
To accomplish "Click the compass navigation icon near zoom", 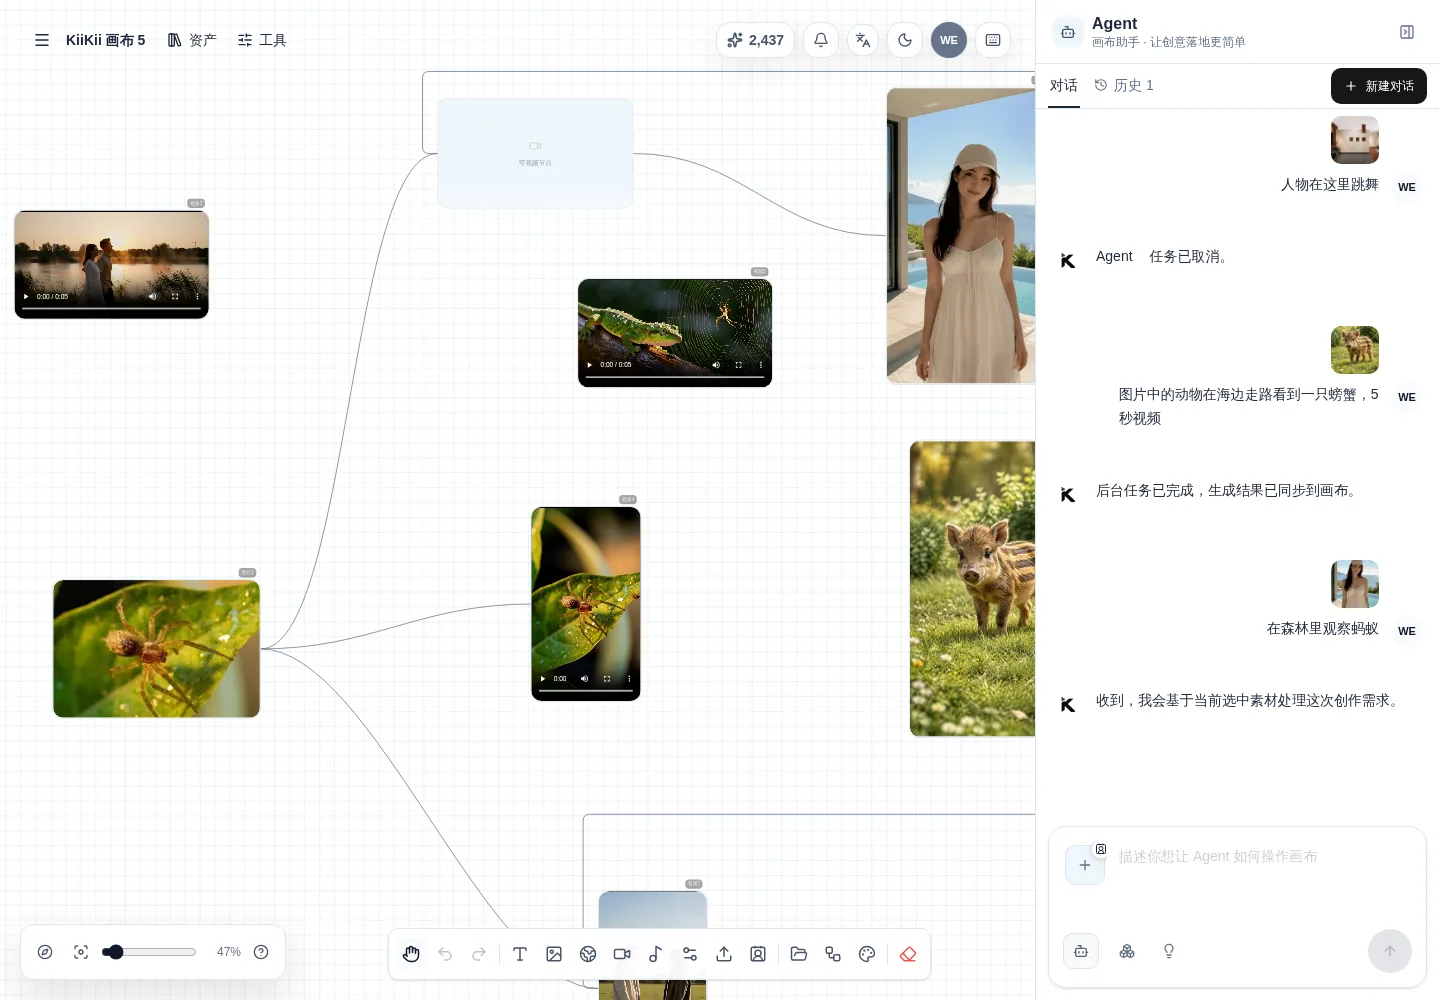I will 45,952.
